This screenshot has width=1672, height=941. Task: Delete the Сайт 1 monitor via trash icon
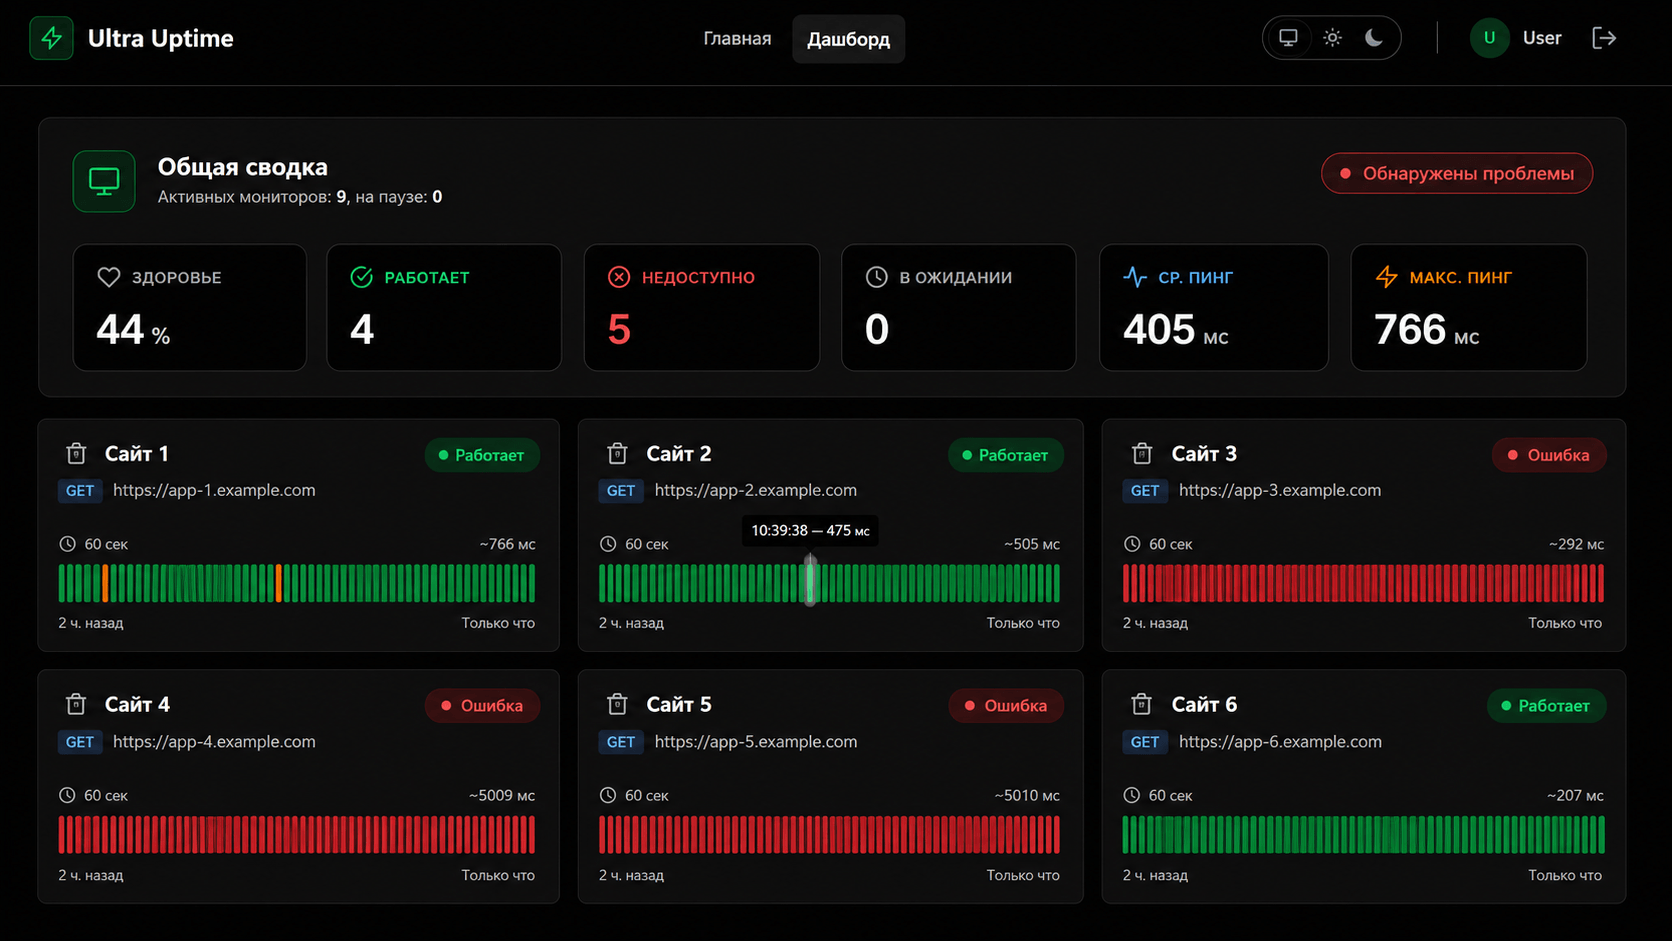(76, 454)
